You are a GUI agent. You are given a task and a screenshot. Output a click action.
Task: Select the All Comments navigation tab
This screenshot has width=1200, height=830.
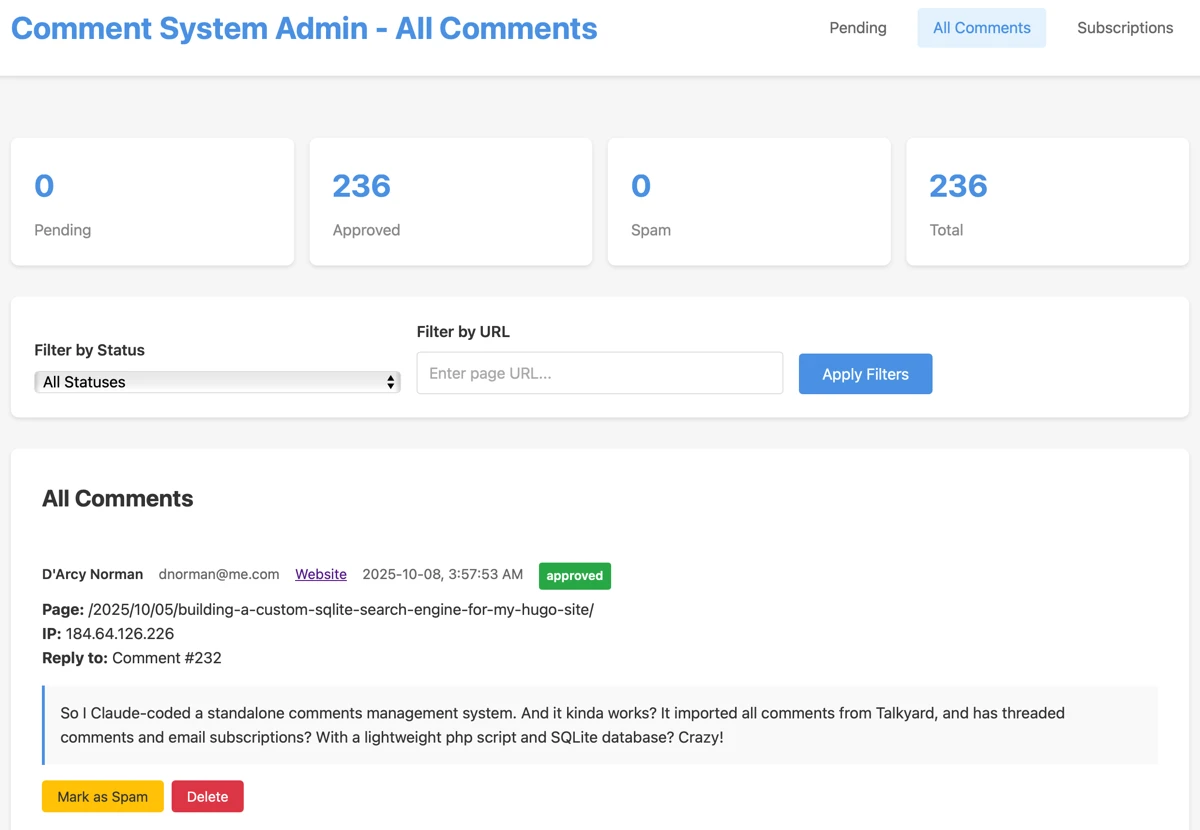981,28
